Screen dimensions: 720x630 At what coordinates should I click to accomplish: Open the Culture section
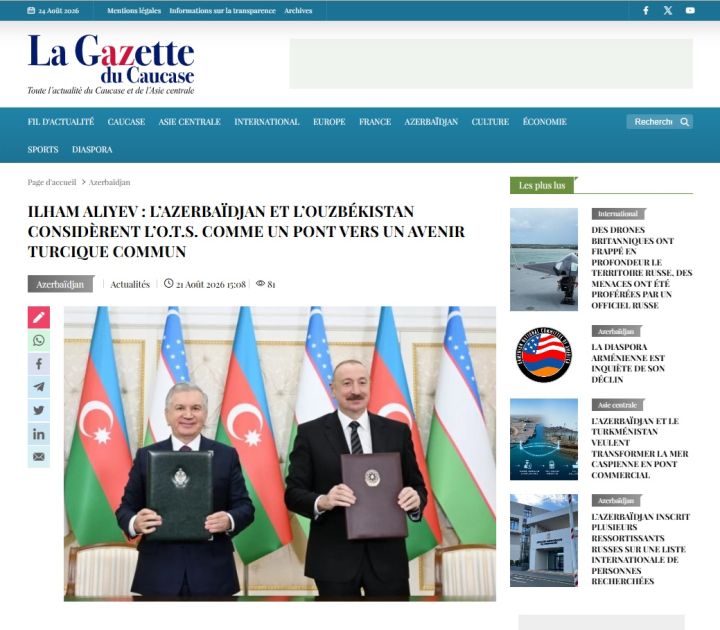(490, 122)
